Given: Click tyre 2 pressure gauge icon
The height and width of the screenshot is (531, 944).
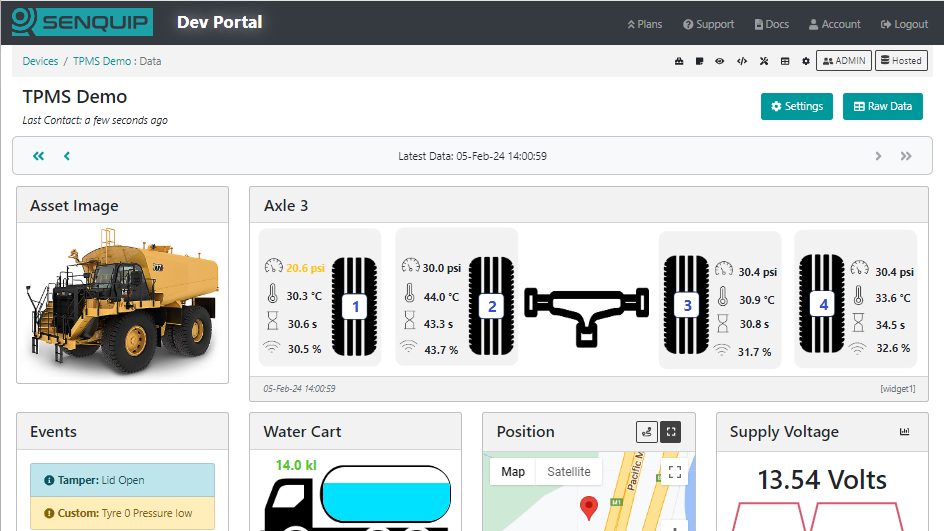Looking at the screenshot, I should point(411,265).
